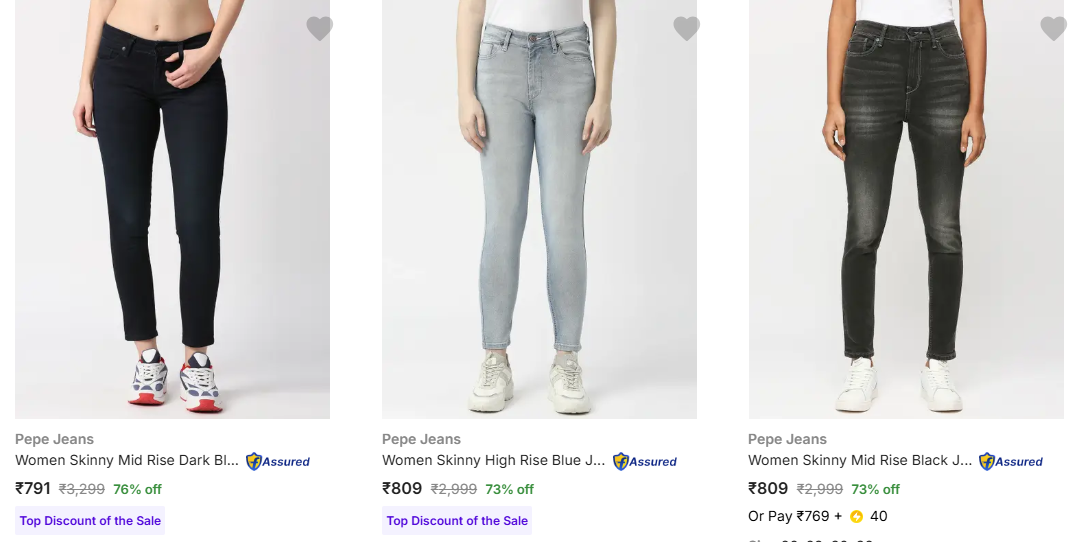This screenshot has width=1076, height=542.
Task: Open 'Women Skinny Mid Rise Dark Bl...' title
Action: (x=127, y=461)
